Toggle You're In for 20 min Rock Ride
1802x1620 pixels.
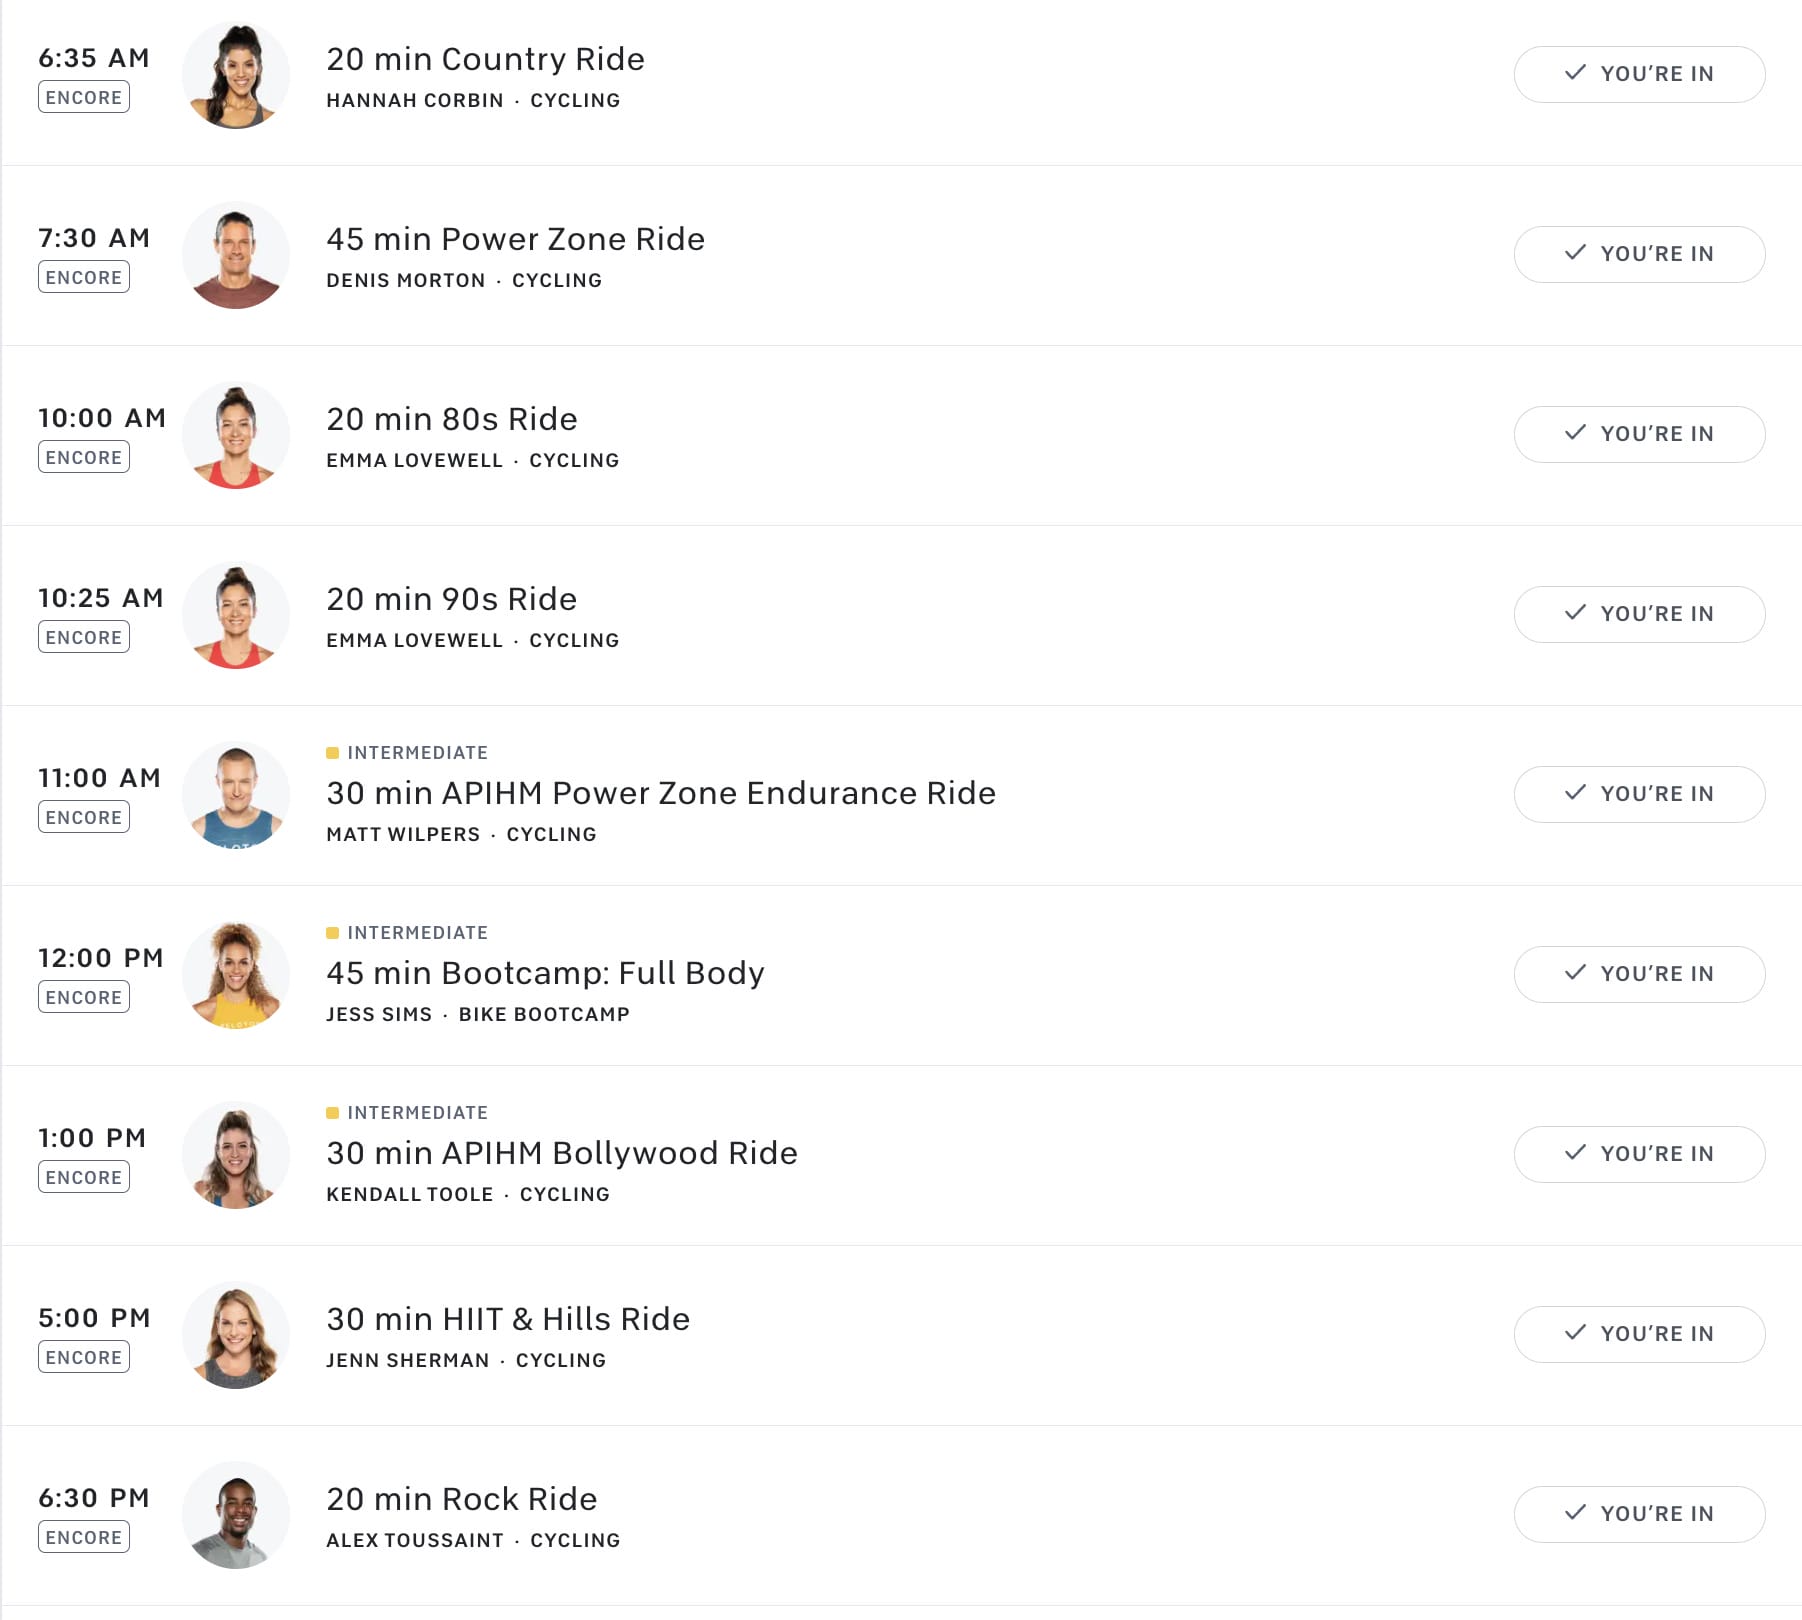pyautogui.click(x=1639, y=1514)
